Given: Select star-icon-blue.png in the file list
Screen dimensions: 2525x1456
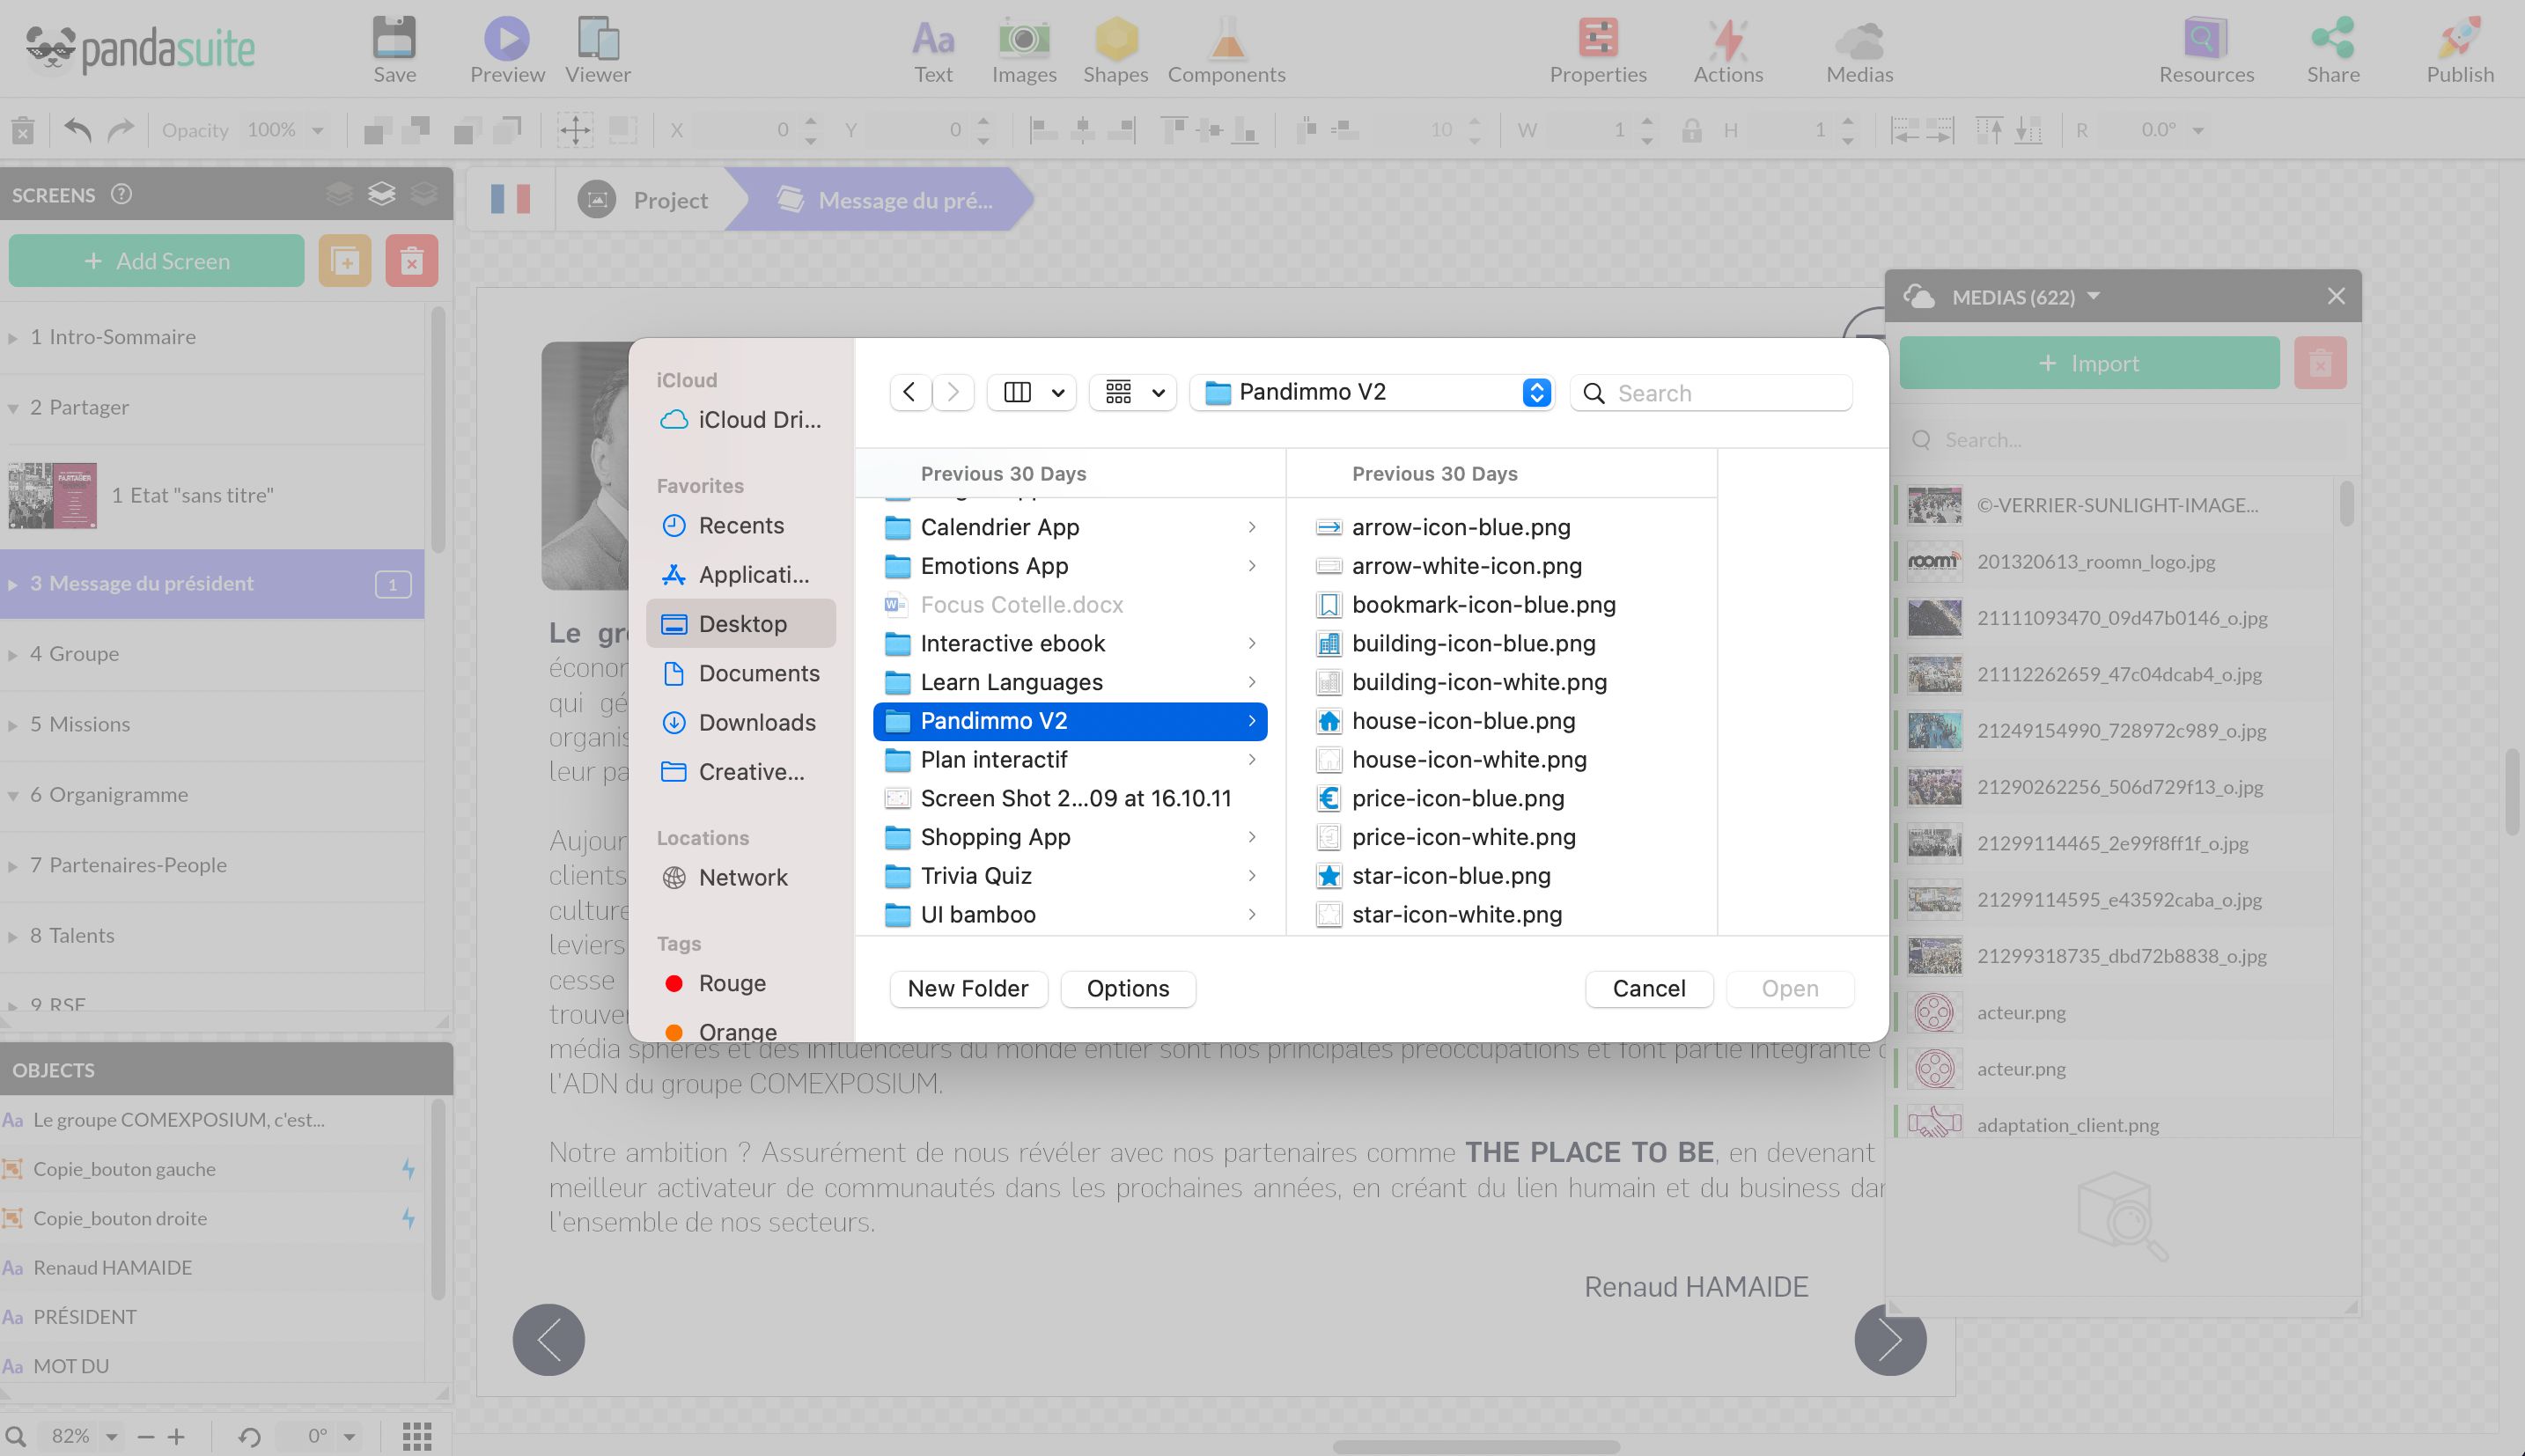Looking at the screenshot, I should 1450,875.
